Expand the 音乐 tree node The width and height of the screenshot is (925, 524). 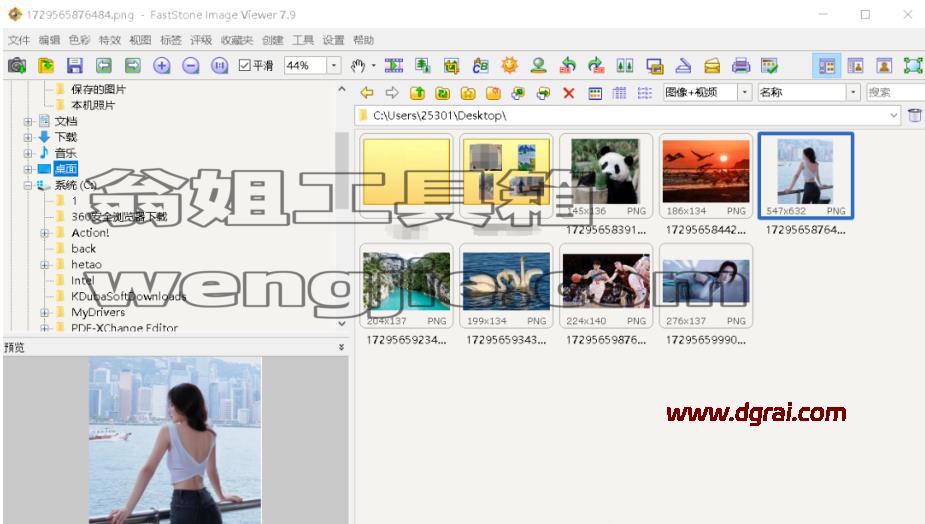(x=28, y=153)
